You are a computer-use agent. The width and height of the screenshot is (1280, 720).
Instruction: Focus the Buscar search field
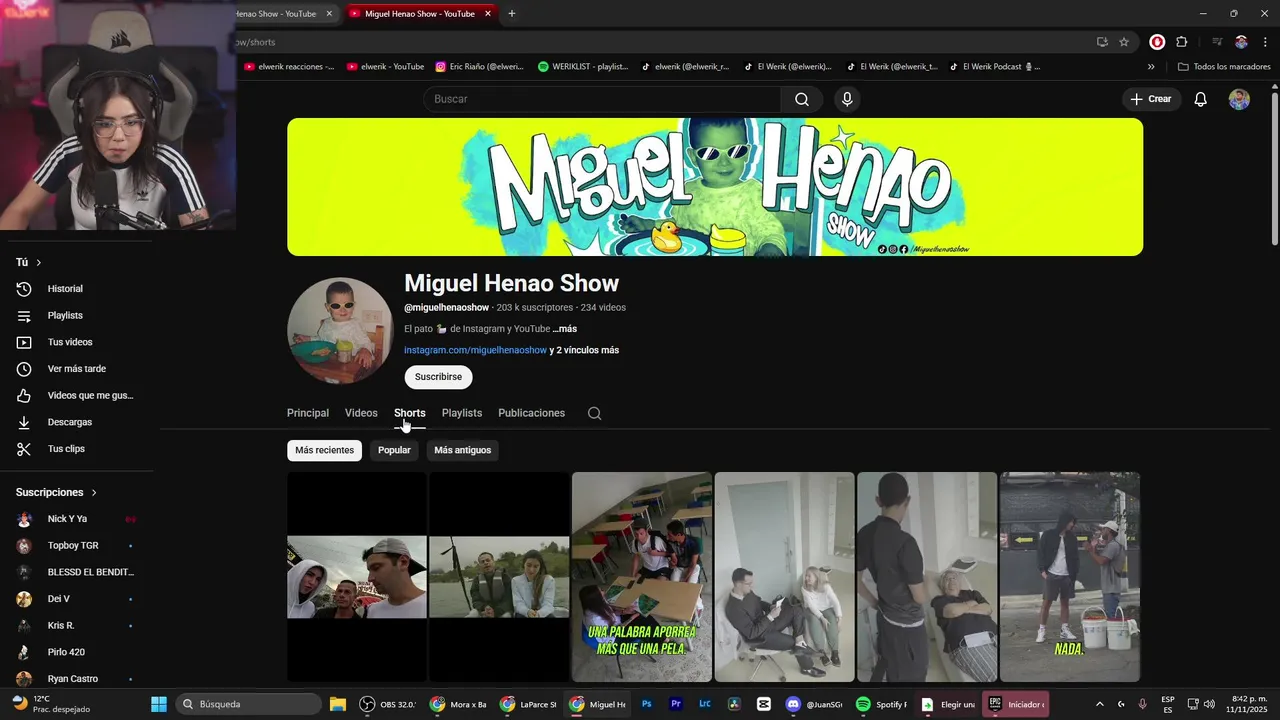(603, 99)
